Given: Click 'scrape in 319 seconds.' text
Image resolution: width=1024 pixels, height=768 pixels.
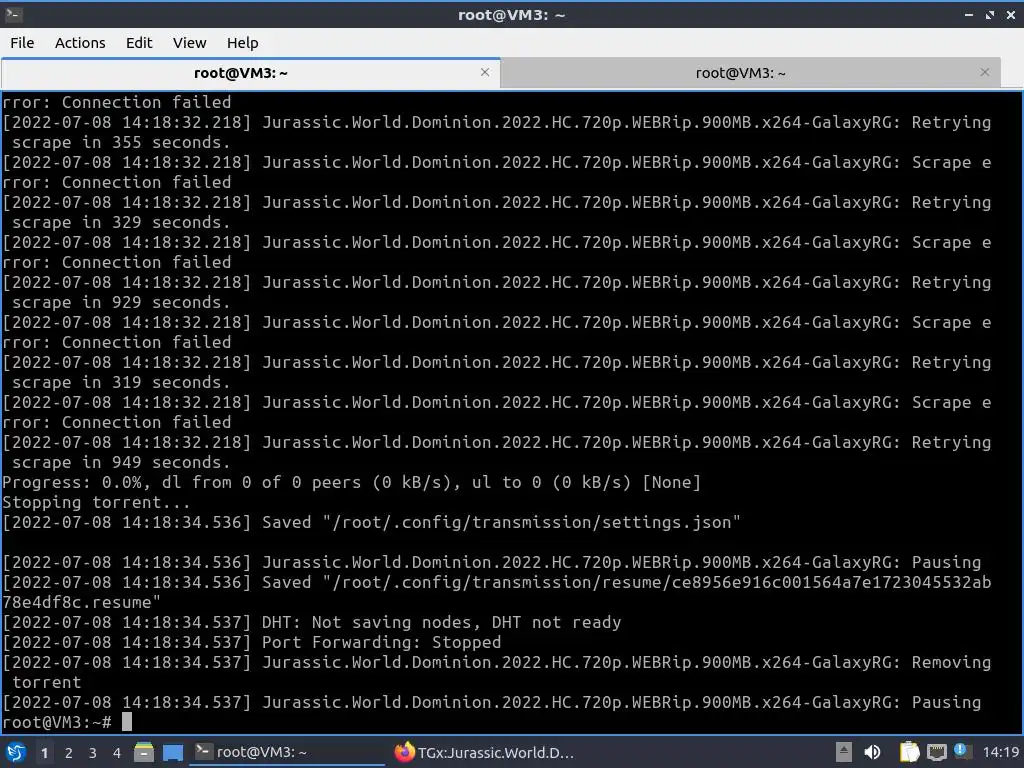Looking at the screenshot, I should coord(121,383).
